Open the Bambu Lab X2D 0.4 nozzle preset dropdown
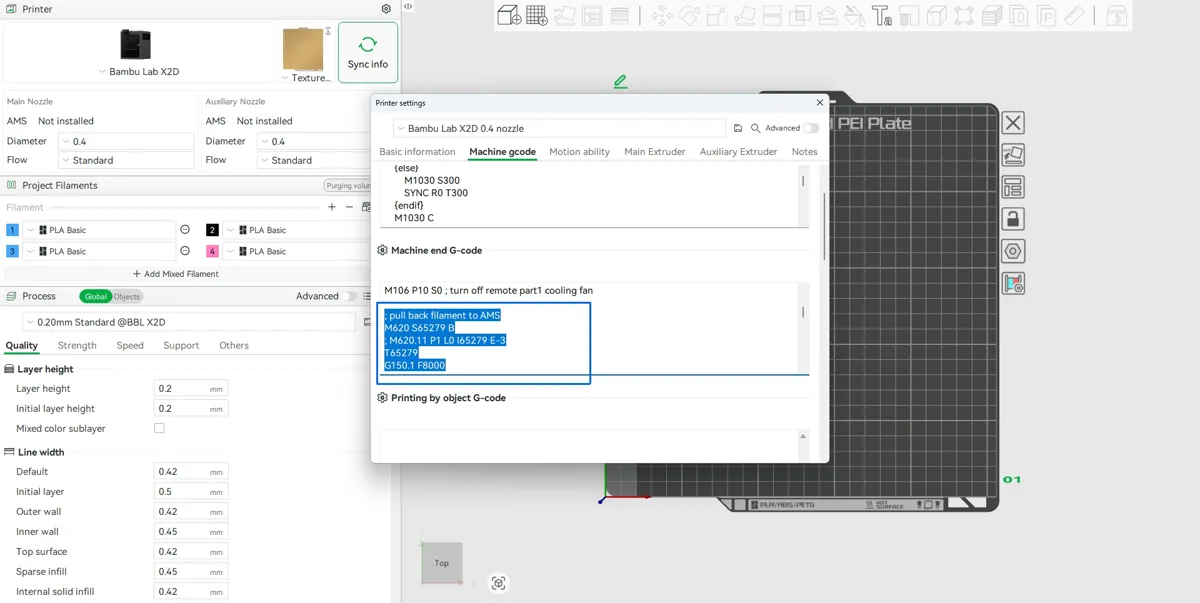This screenshot has width=1200, height=603. (559, 128)
